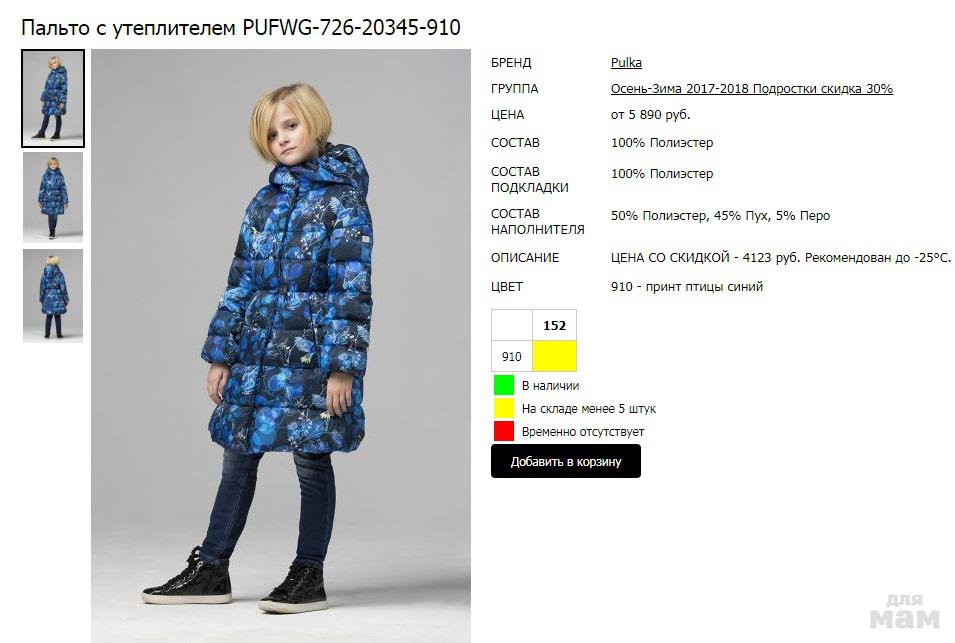Image resolution: width=955 pixels, height=643 pixels.
Task: Click the color value 910 принт птицы синий
Action: 687,286
